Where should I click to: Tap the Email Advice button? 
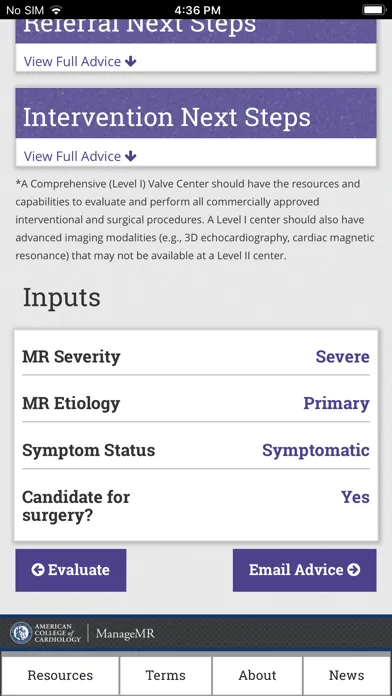tap(305, 570)
